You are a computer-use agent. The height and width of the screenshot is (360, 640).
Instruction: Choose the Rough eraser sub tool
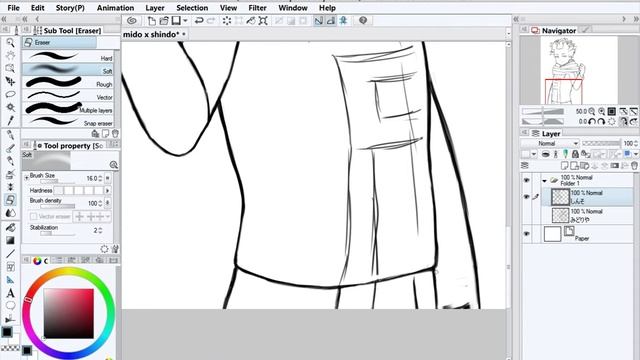coord(68,83)
